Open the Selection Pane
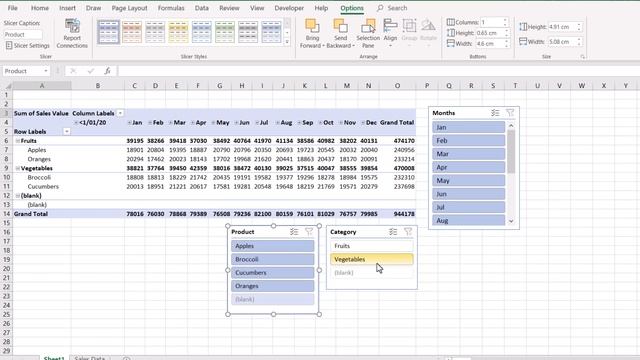 (x=368, y=33)
